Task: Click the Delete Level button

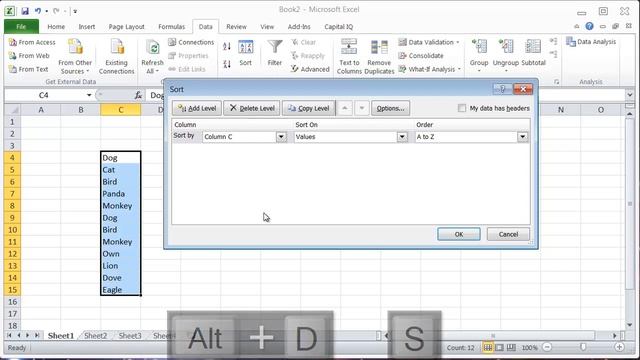Action: click(x=252, y=108)
